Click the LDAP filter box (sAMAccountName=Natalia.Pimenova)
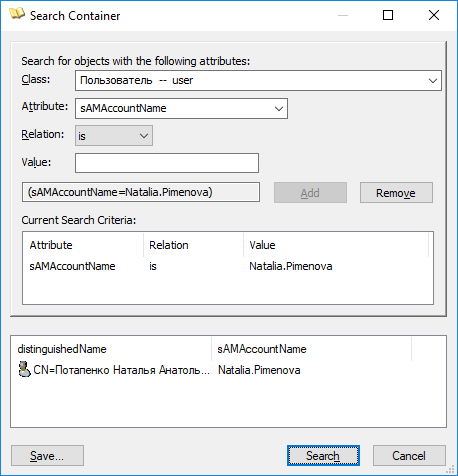This screenshot has height=476, width=458. coord(141,192)
